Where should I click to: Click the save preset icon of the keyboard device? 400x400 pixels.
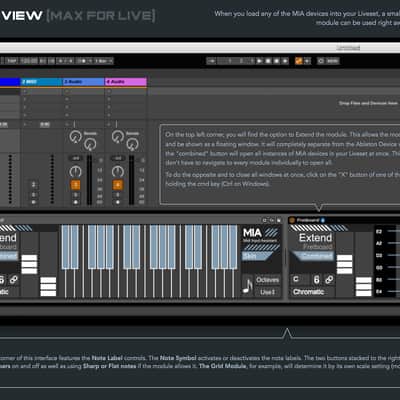pyautogui.click(x=279, y=220)
